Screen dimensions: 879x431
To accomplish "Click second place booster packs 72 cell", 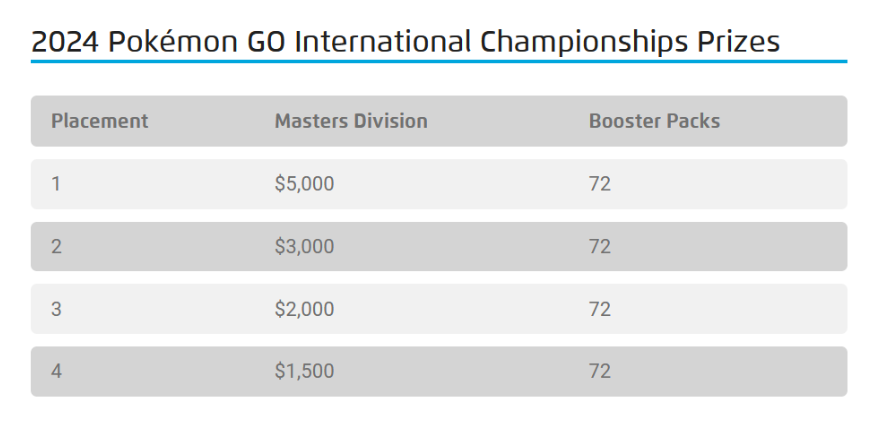I will [x=599, y=246].
